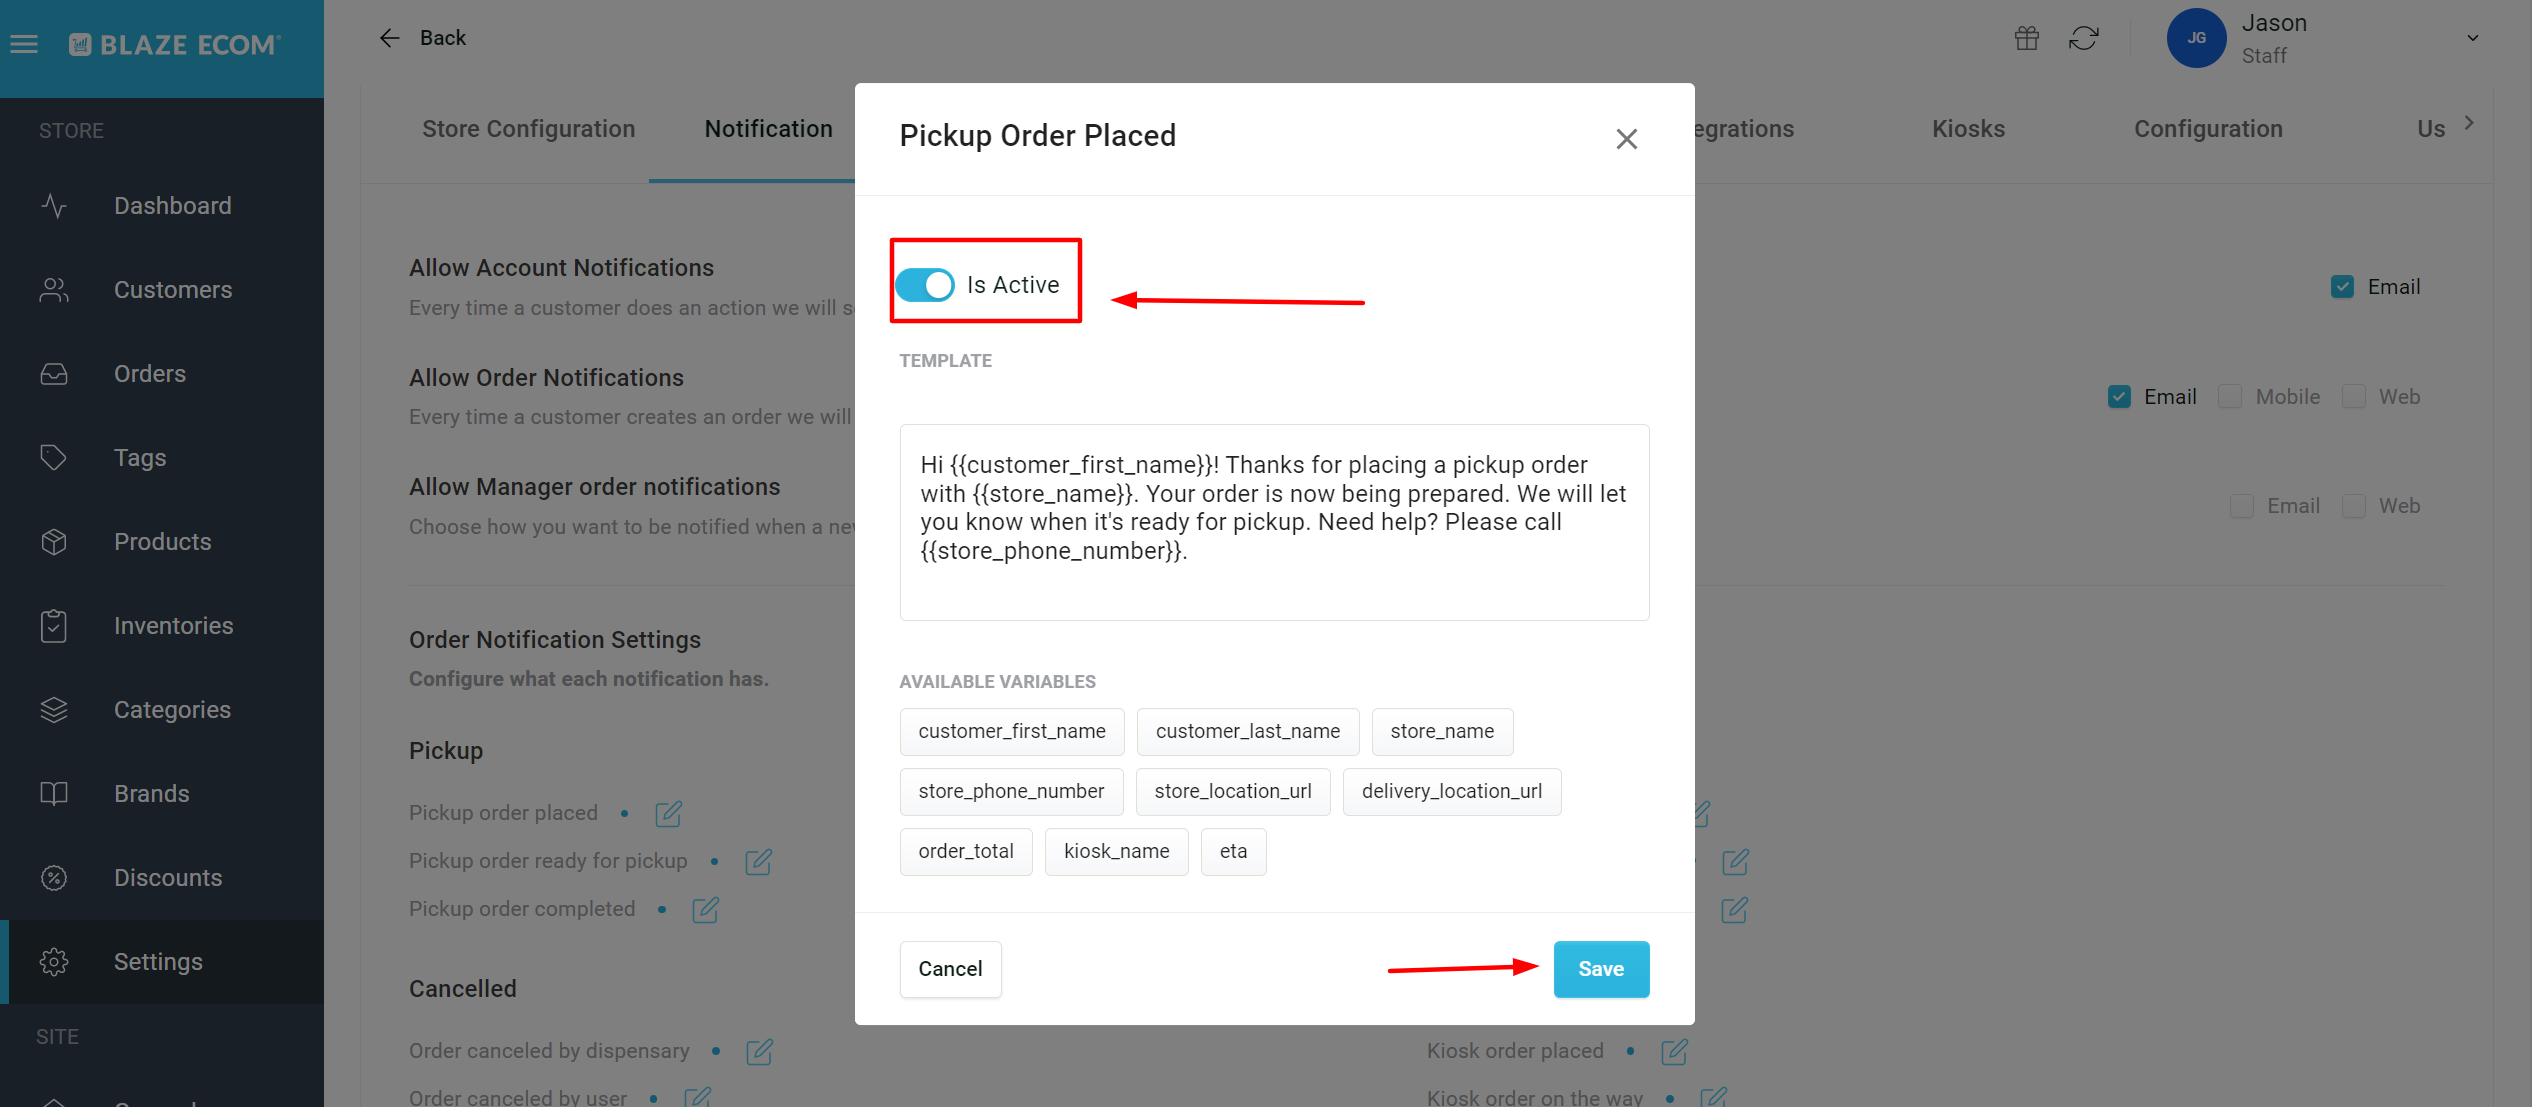Edit Pickup order ready for pickup template
The image size is (2532, 1107).
pyautogui.click(x=758, y=862)
